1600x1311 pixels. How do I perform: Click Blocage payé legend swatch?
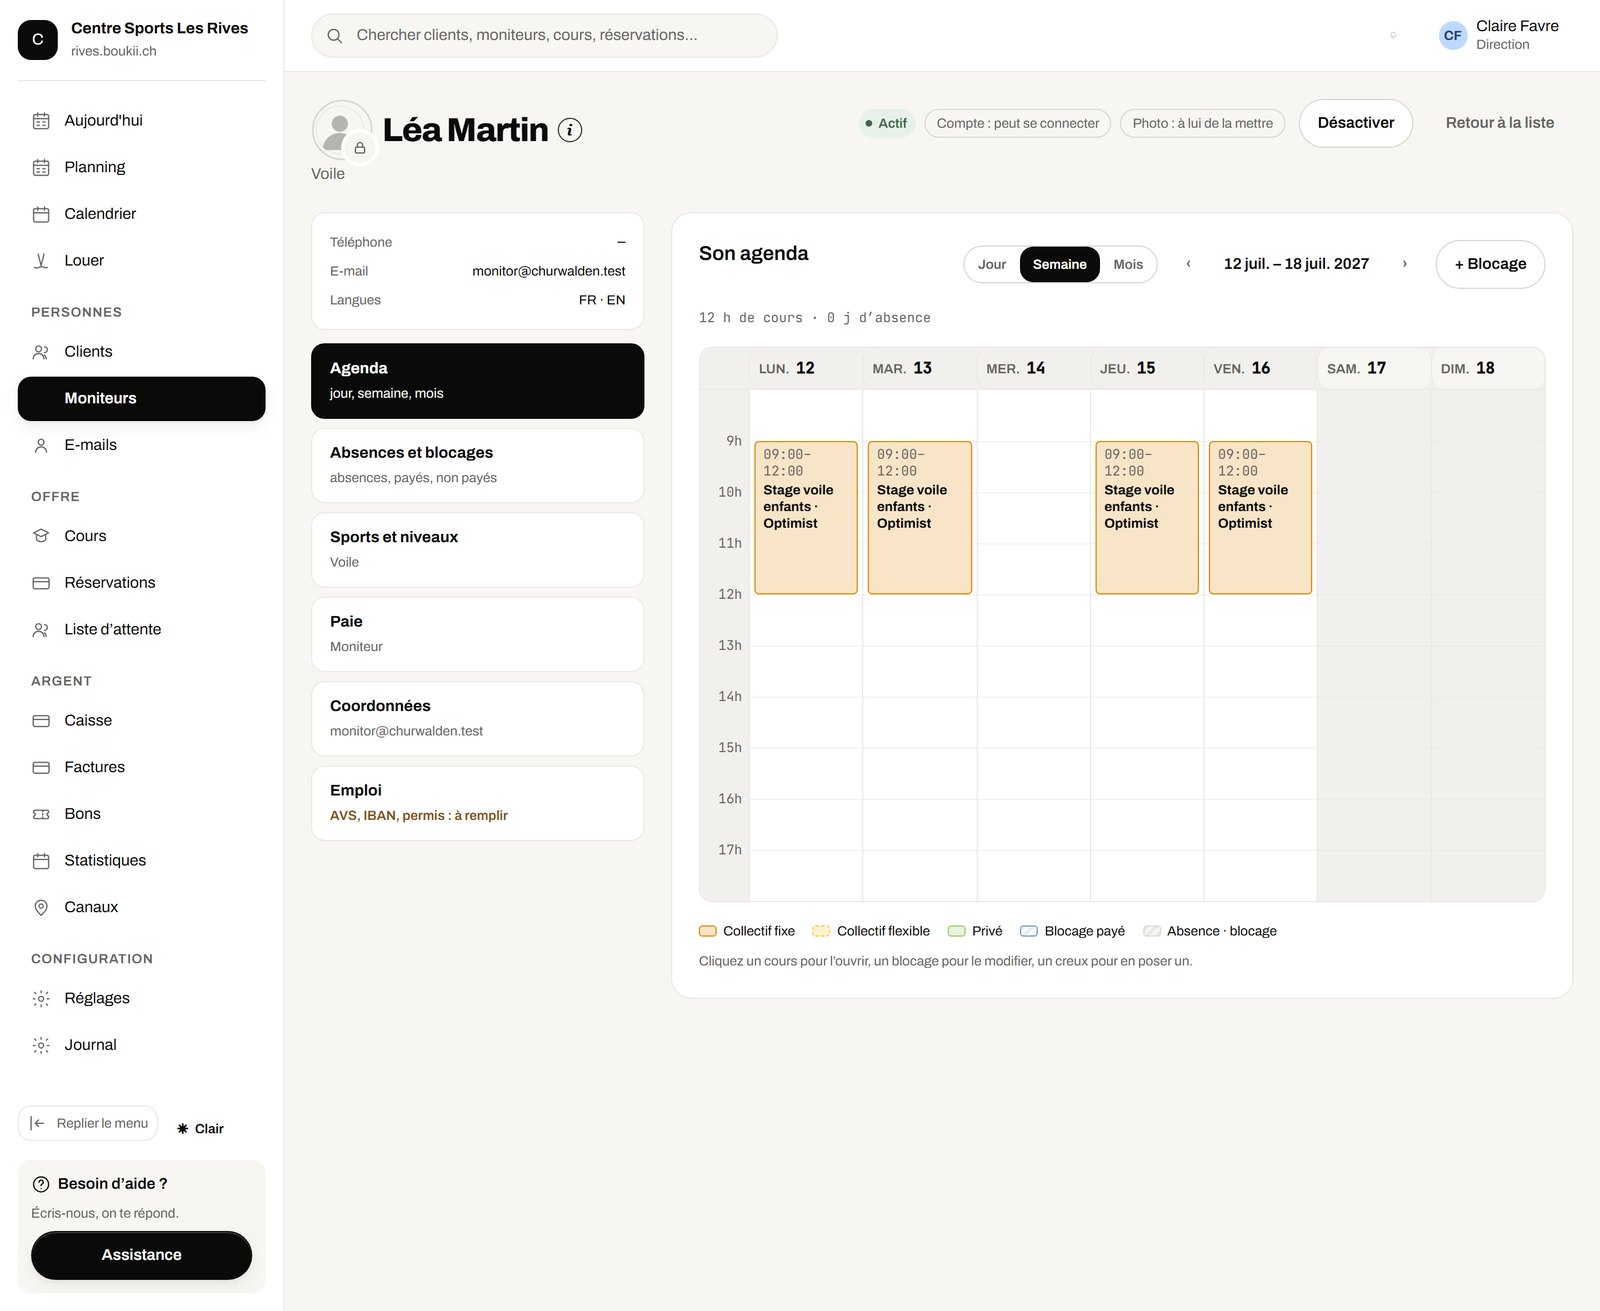[x=1028, y=931]
